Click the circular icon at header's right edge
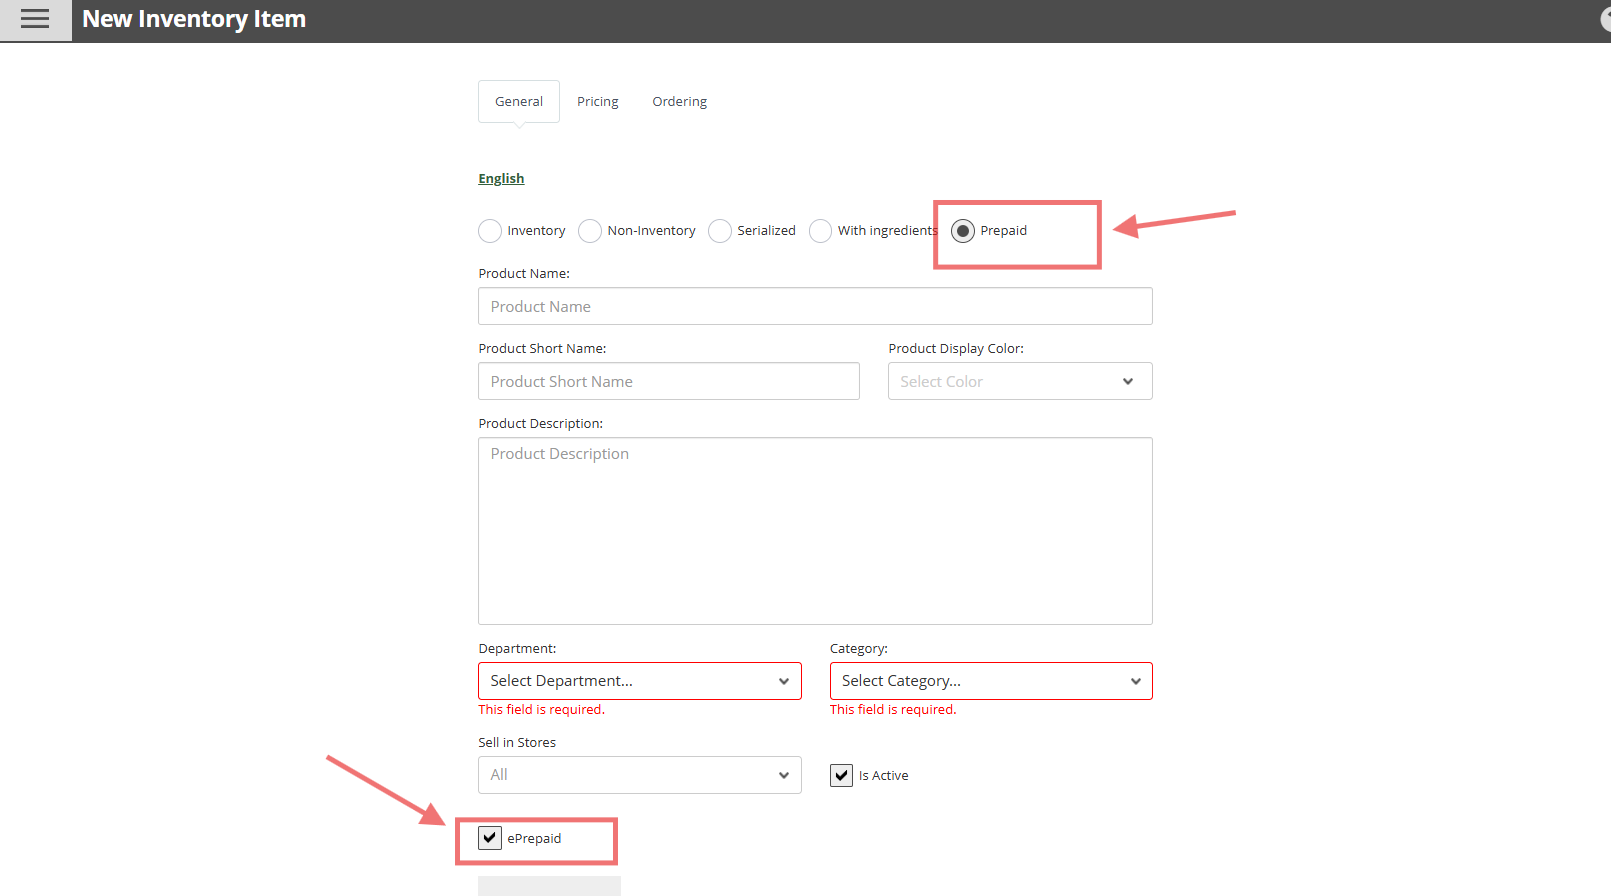The image size is (1611, 896). coord(1605,20)
